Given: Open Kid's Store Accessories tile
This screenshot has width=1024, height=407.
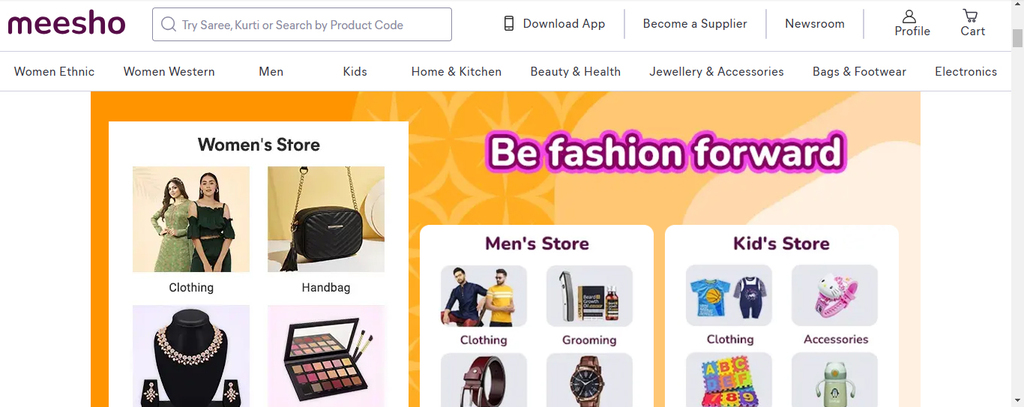Looking at the screenshot, I should (835, 296).
